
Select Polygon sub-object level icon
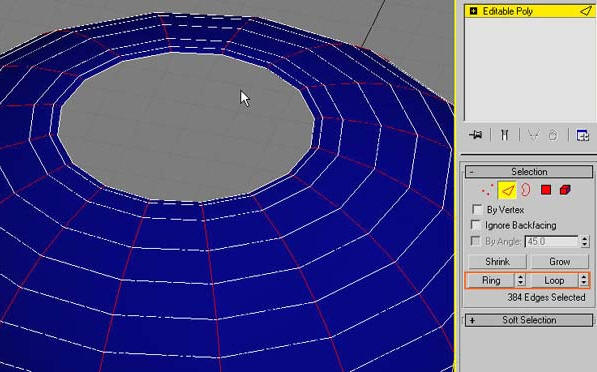[x=546, y=190]
